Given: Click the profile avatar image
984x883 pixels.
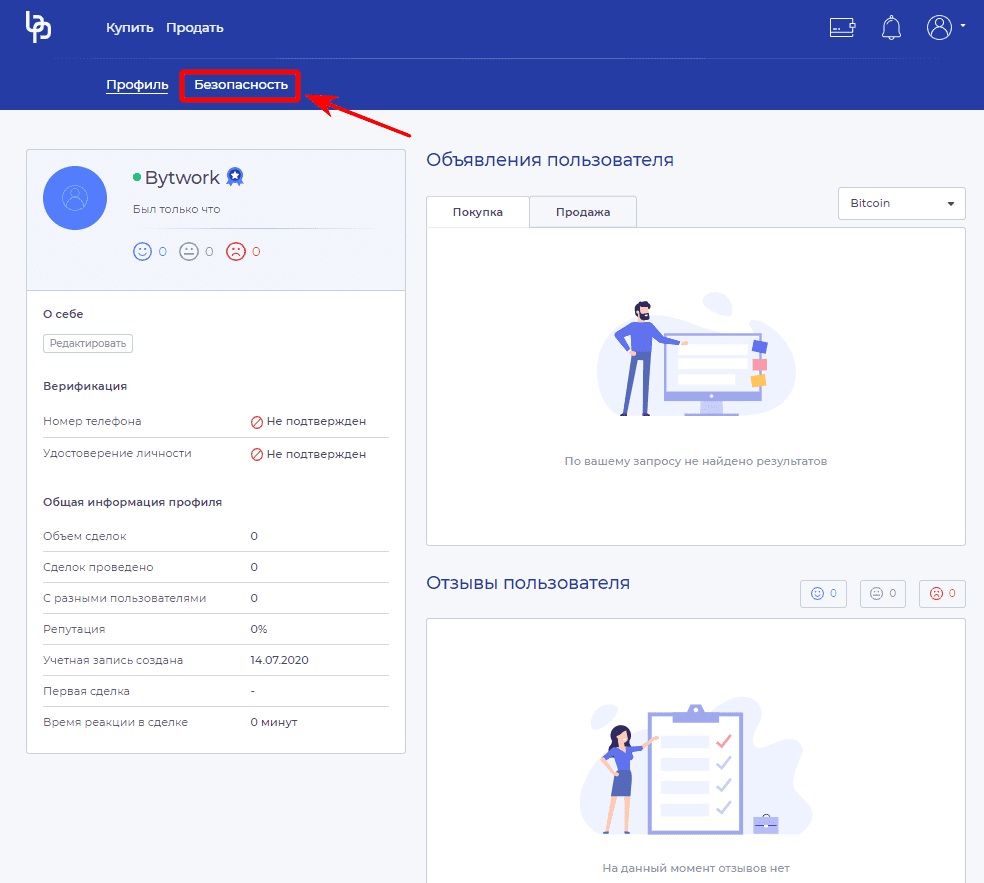Looking at the screenshot, I should pos(75,198).
